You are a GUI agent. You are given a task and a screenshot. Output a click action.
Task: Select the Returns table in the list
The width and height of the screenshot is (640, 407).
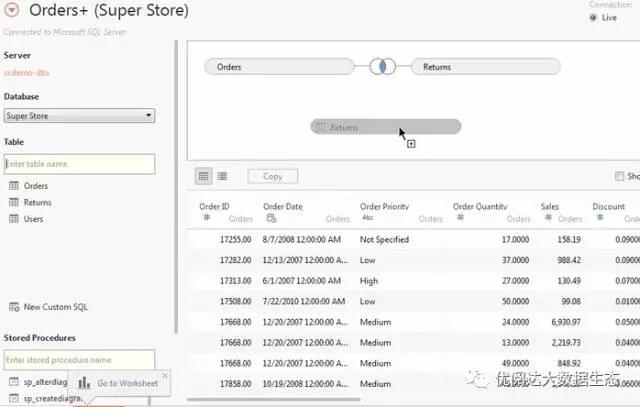37,202
